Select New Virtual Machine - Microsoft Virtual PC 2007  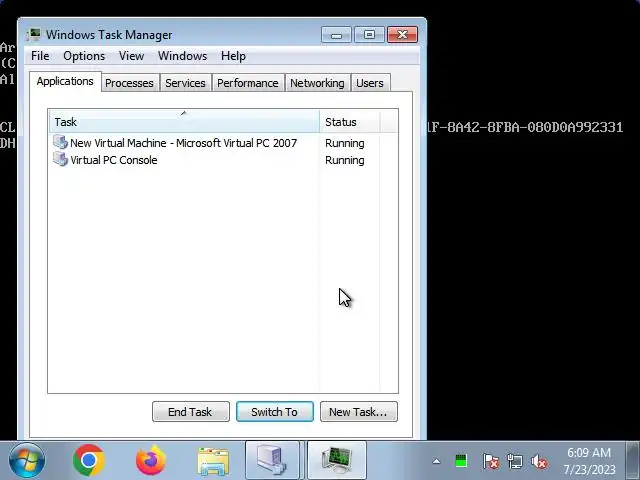tap(184, 143)
